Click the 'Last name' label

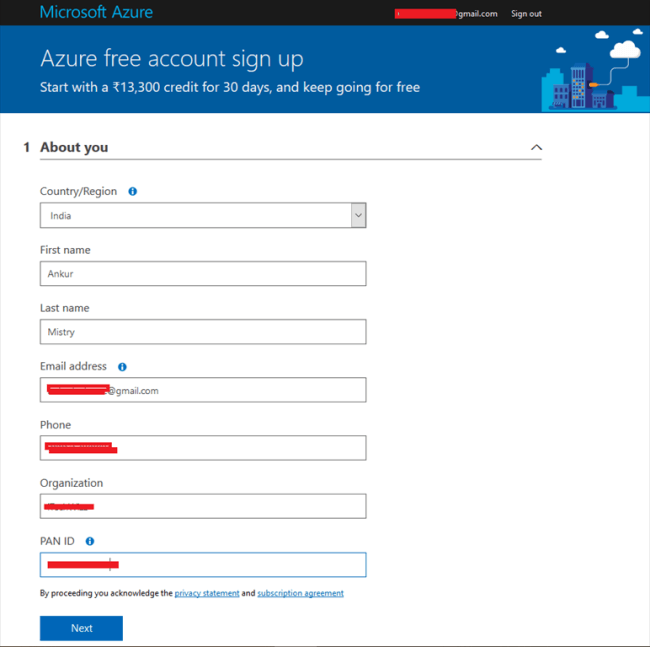(x=65, y=308)
